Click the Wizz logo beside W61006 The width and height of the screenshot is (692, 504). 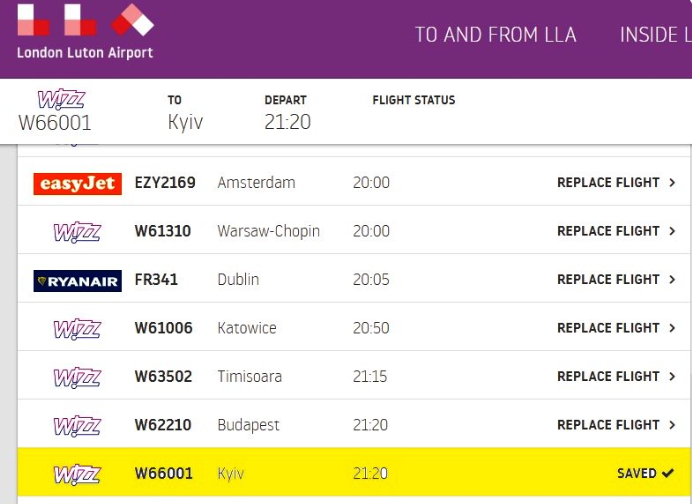tap(77, 329)
